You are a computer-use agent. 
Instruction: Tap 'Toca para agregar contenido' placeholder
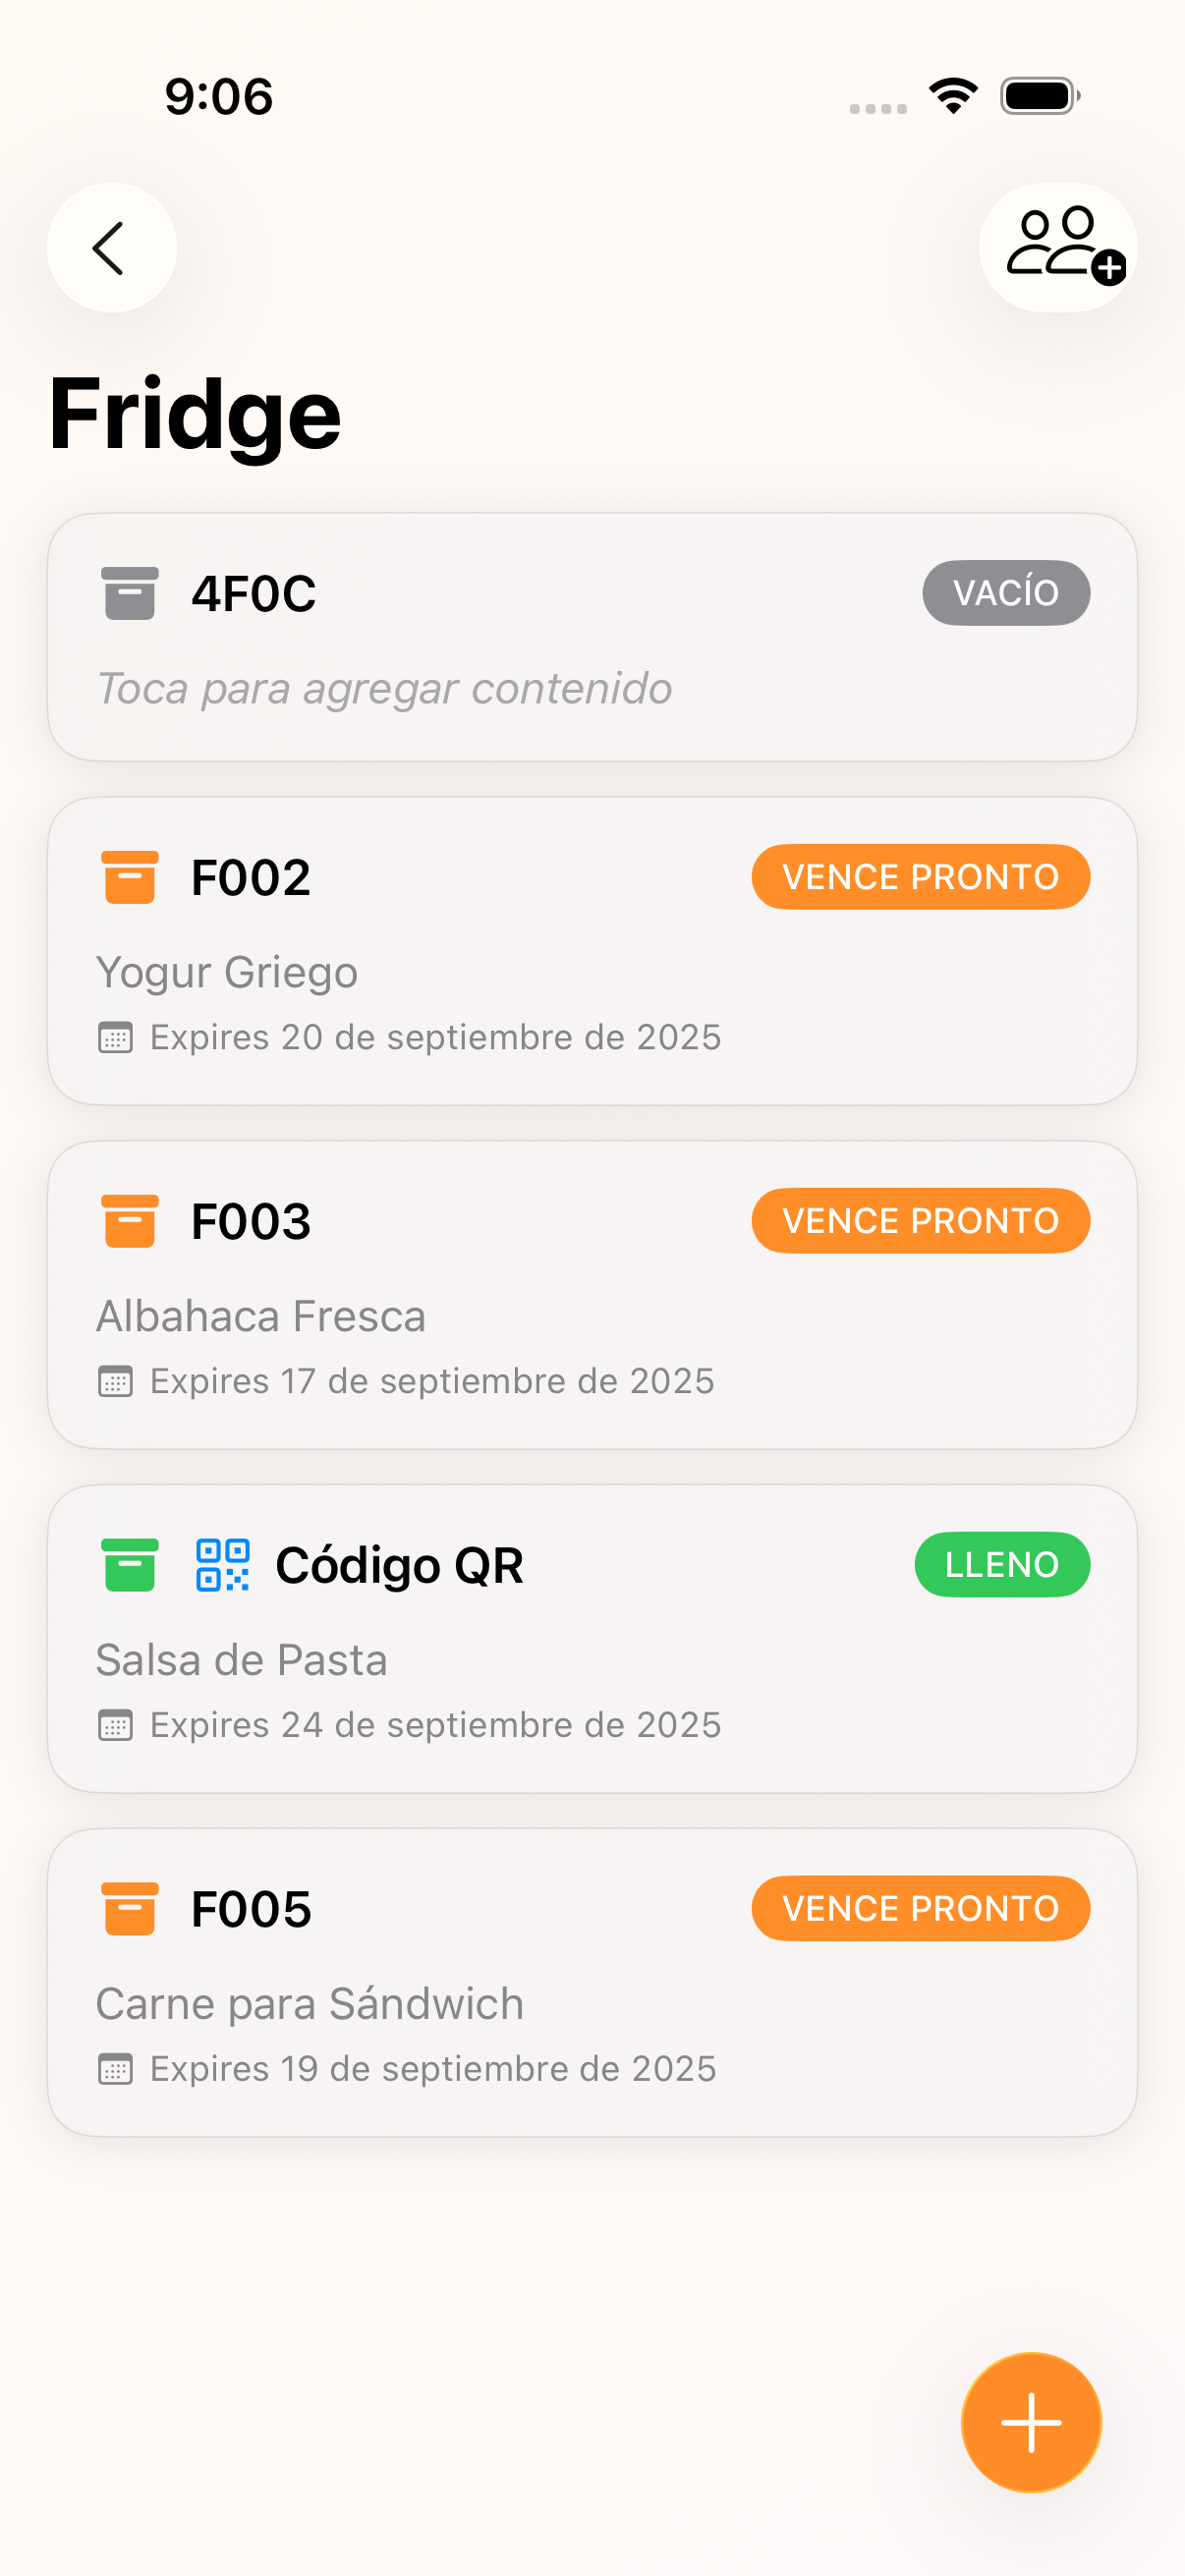pos(384,688)
